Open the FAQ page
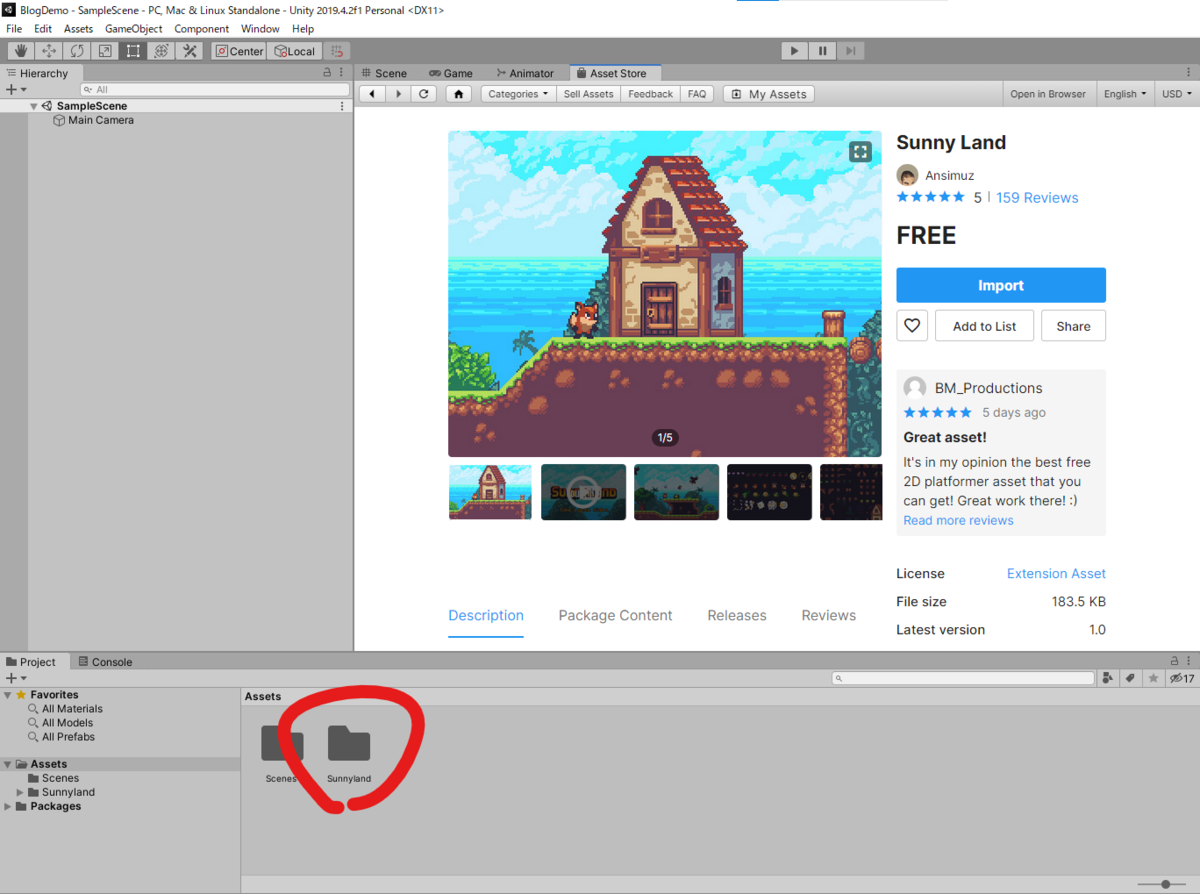This screenshot has height=894, width=1200. tap(697, 94)
